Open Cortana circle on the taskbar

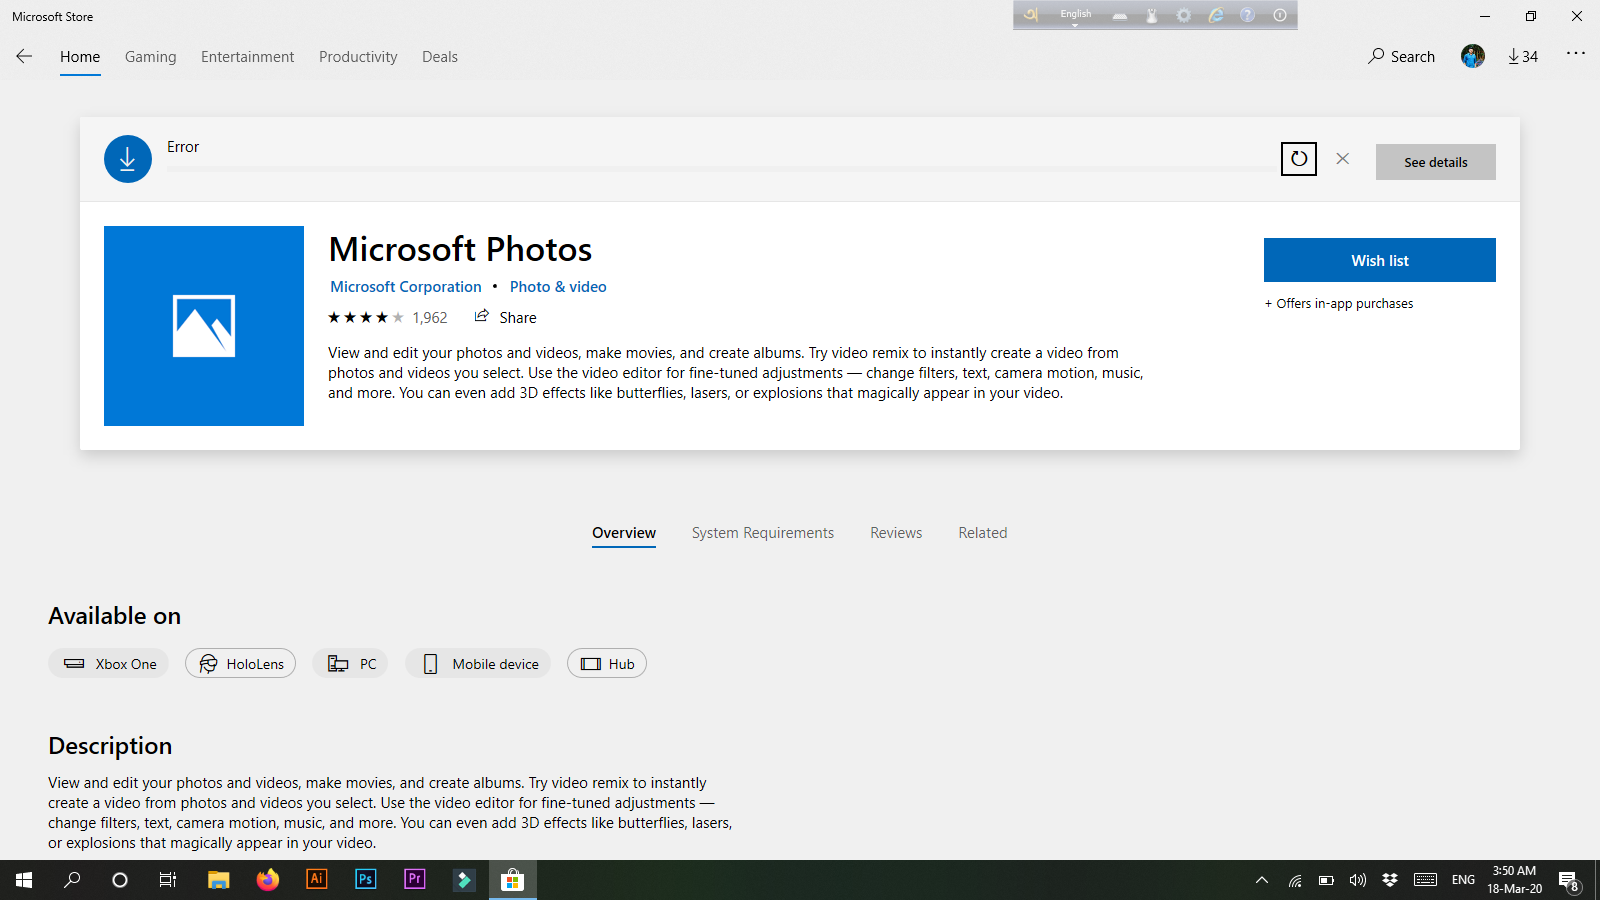pyautogui.click(x=120, y=880)
